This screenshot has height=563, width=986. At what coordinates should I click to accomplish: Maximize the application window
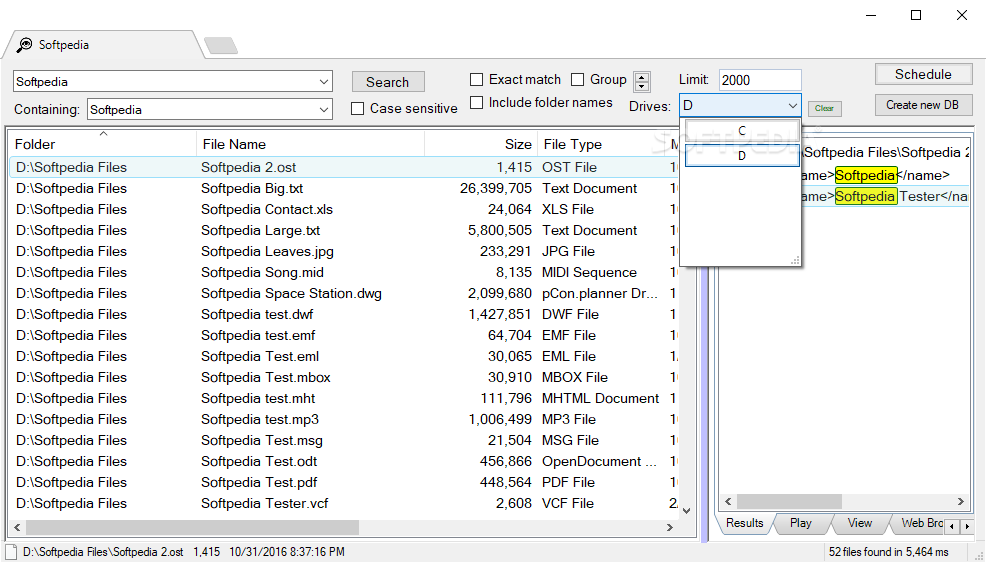click(x=916, y=15)
